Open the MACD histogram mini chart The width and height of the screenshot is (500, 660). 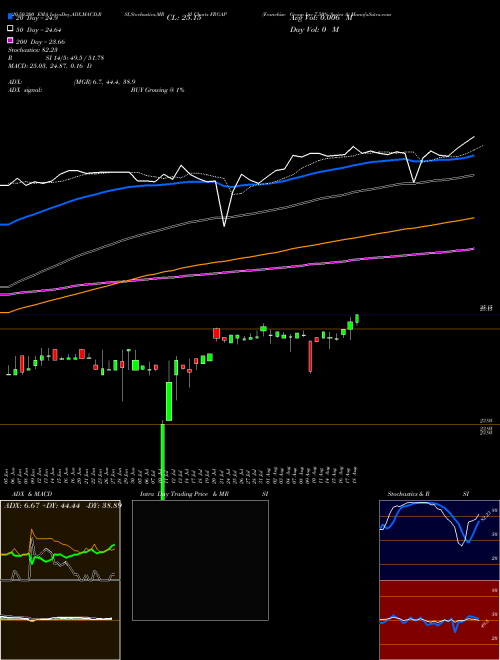point(60,620)
